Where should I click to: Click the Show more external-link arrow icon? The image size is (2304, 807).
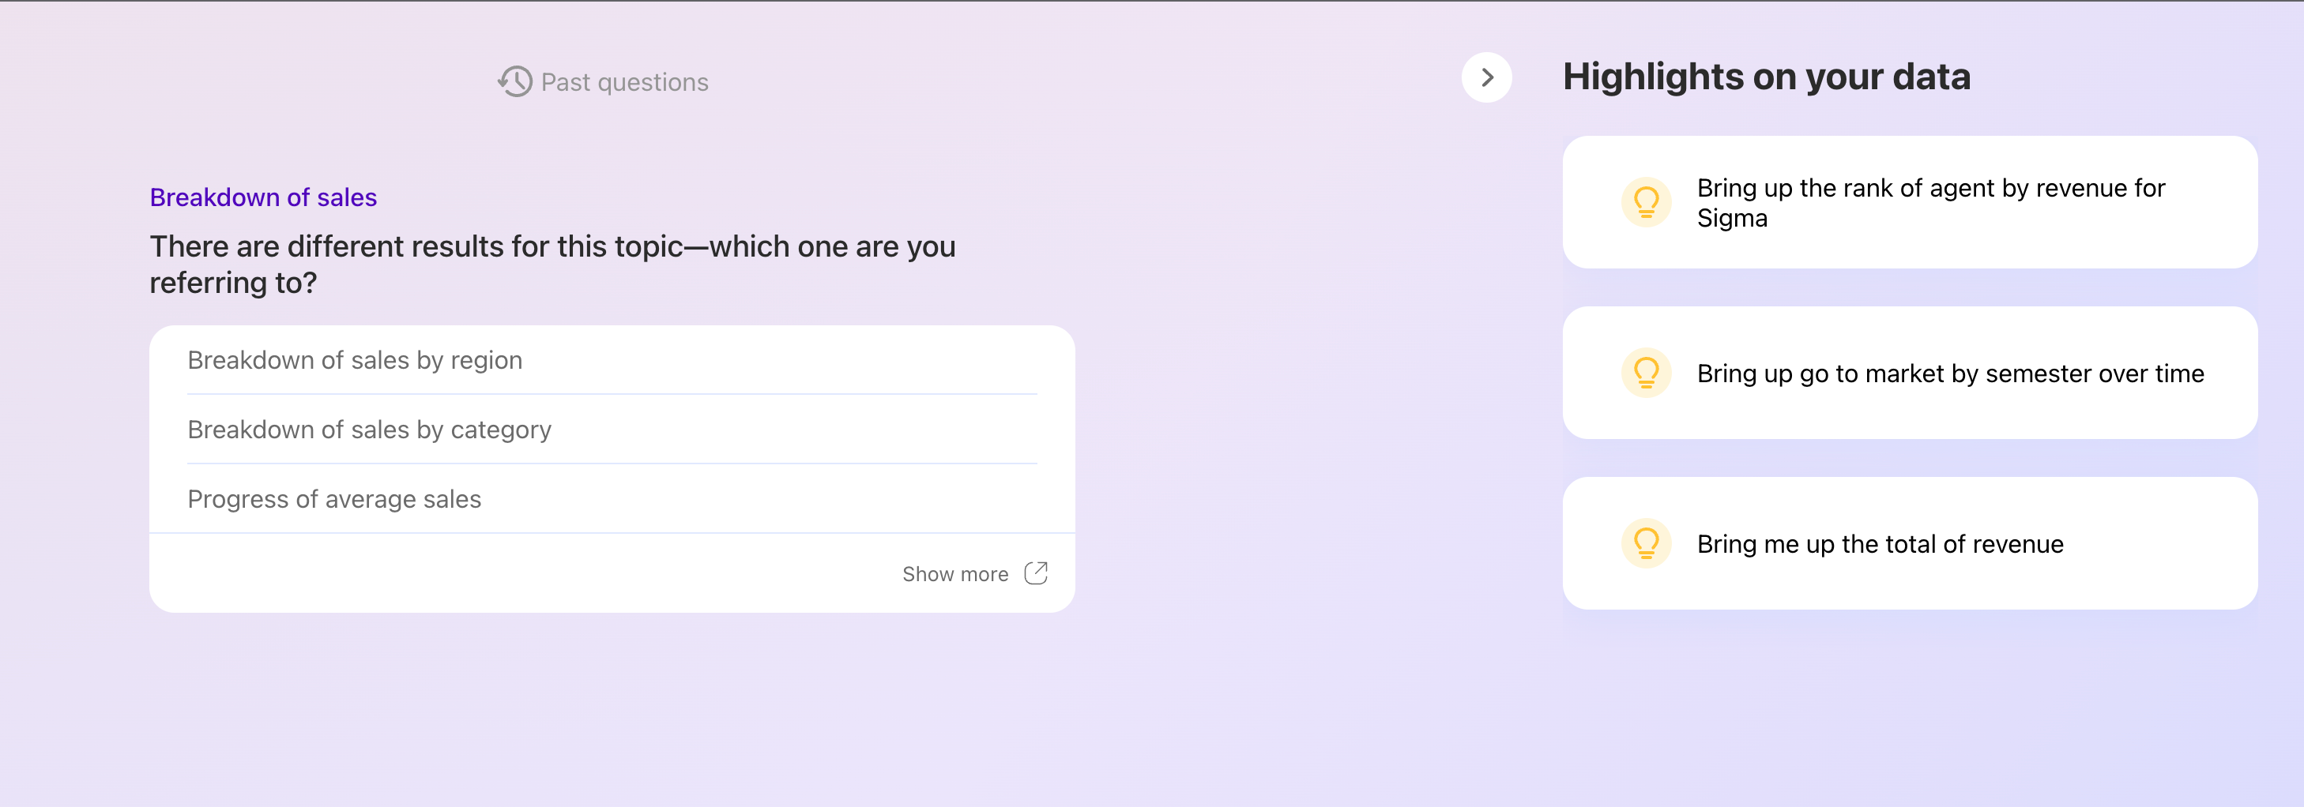point(1036,573)
